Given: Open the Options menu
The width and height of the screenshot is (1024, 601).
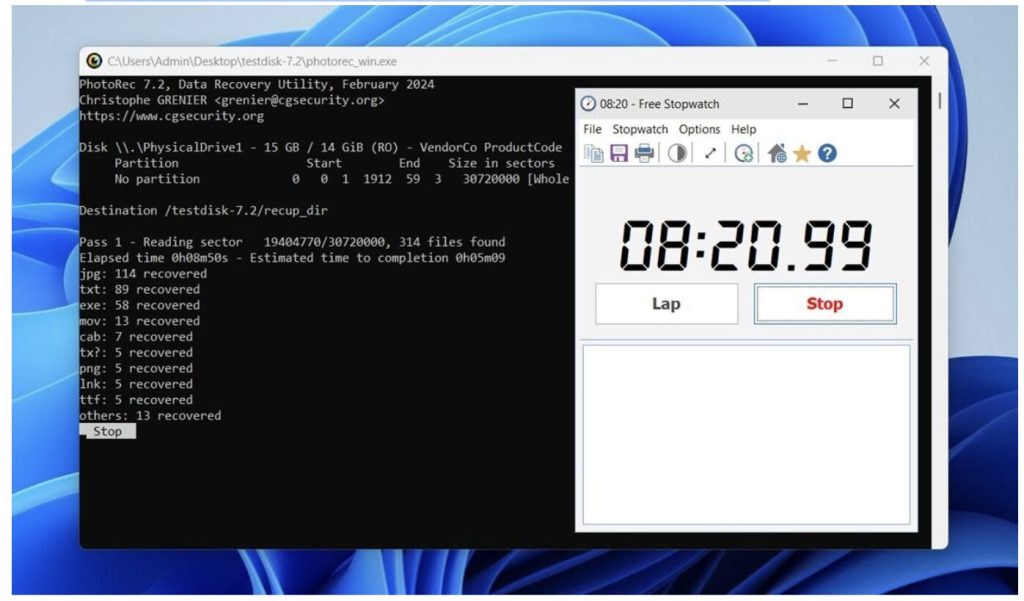Looking at the screenshot, I should 699,129.
